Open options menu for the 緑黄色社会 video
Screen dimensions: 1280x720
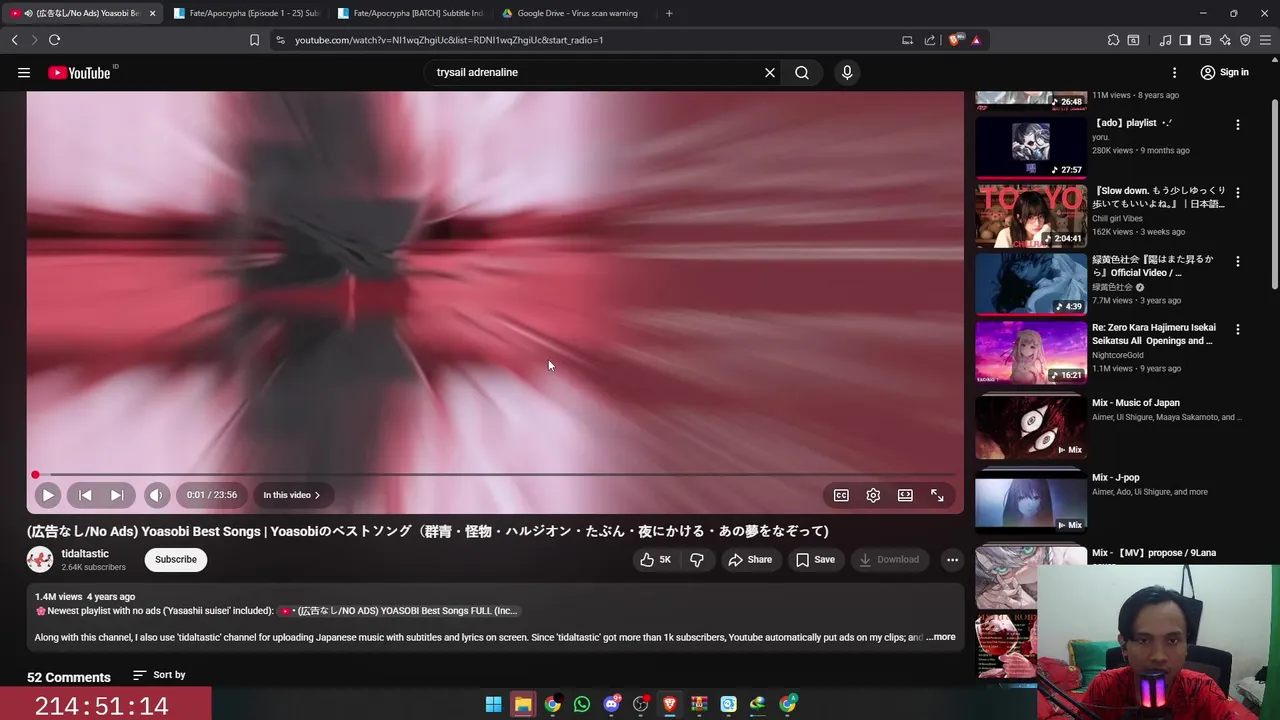[x=1238, y=261]
